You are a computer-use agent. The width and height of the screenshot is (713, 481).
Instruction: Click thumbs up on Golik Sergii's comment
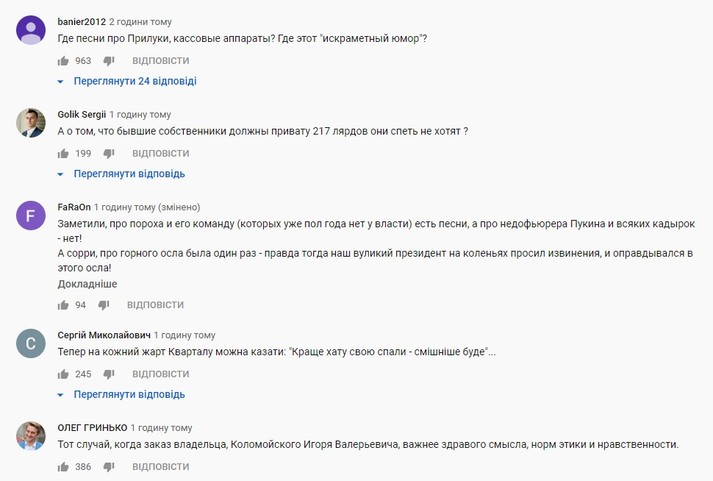click(x=63, y=154)
